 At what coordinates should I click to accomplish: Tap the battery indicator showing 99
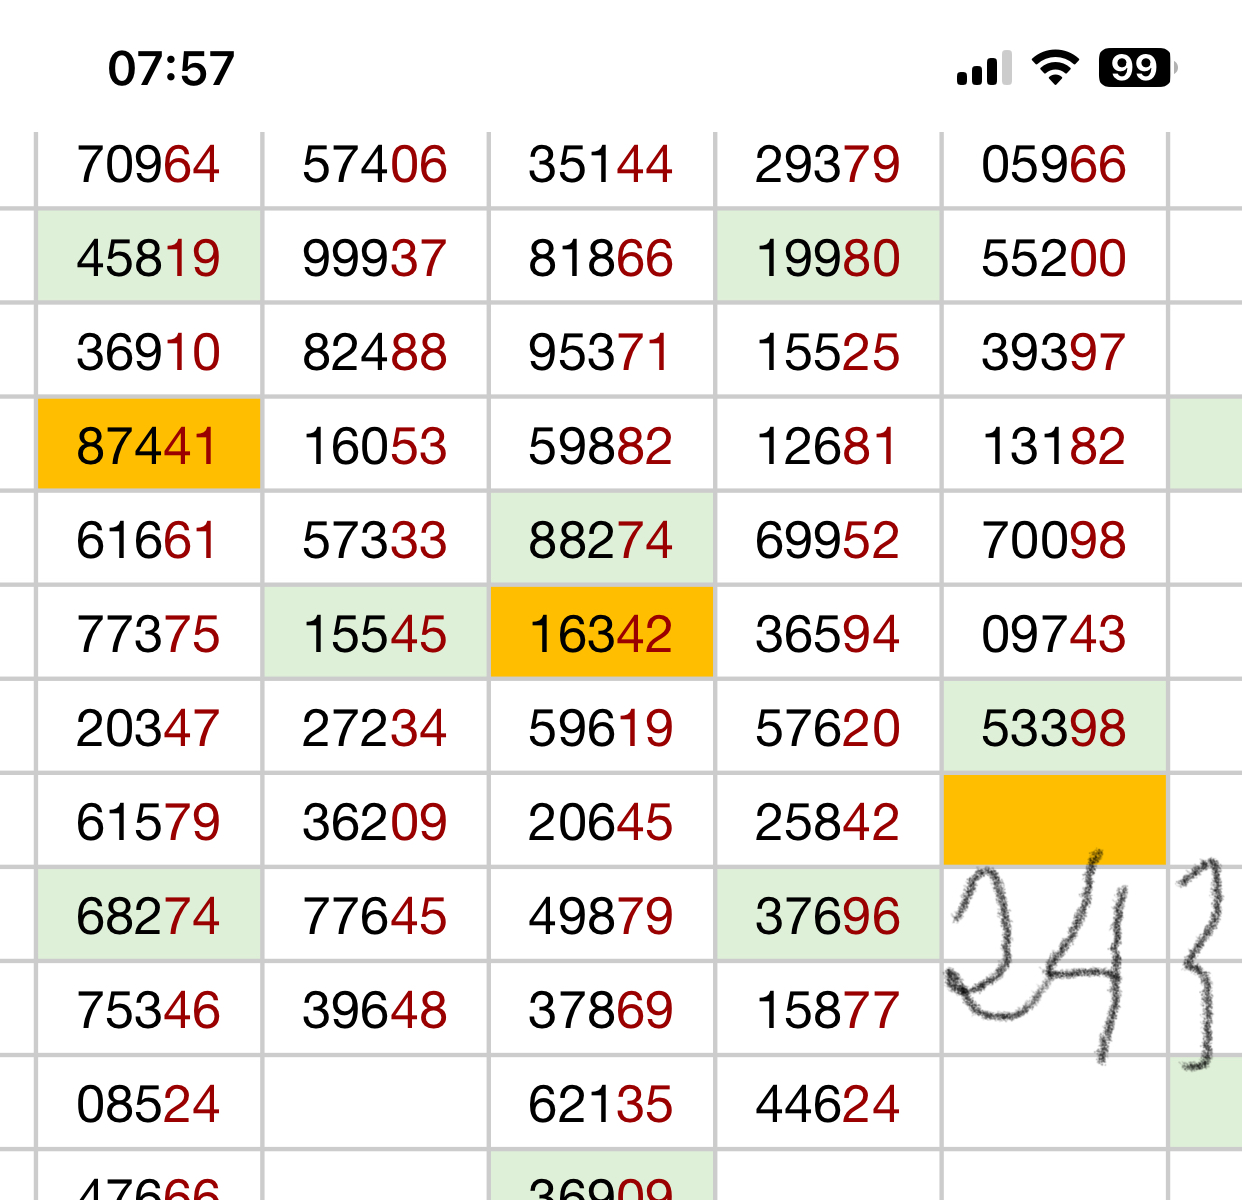point(1137,68)
